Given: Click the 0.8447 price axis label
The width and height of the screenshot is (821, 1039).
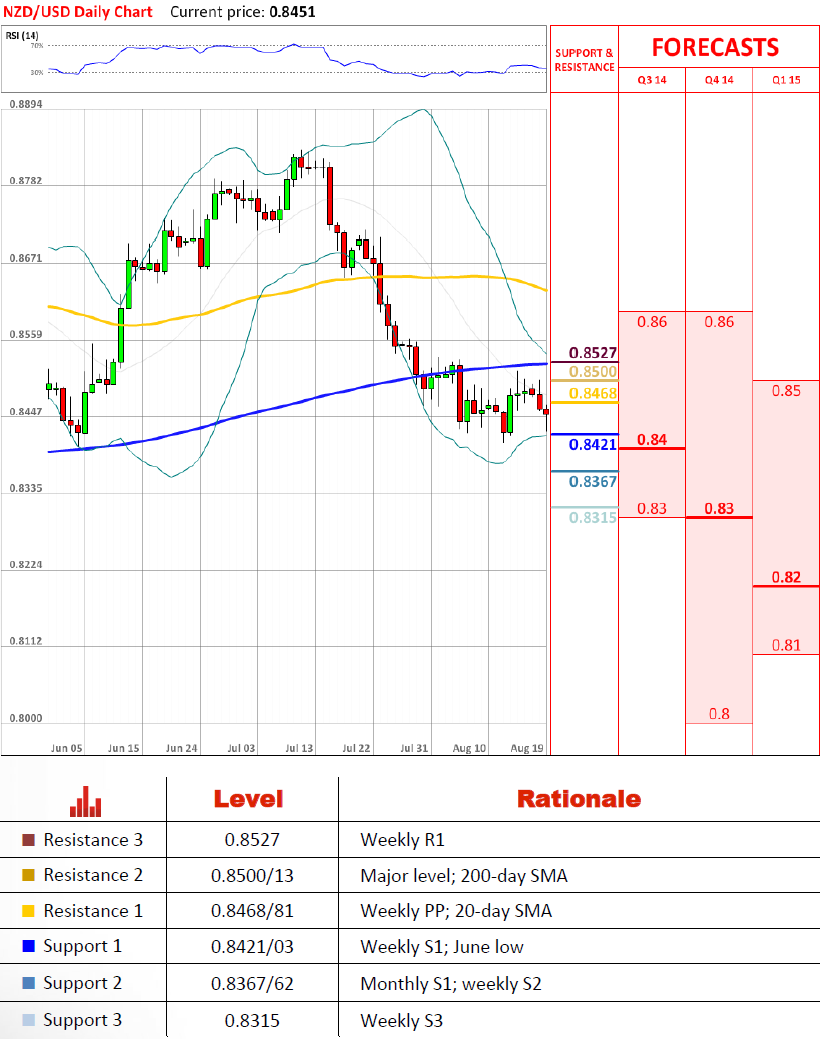Looking at the screenshot, I should (x=26, y=411).
